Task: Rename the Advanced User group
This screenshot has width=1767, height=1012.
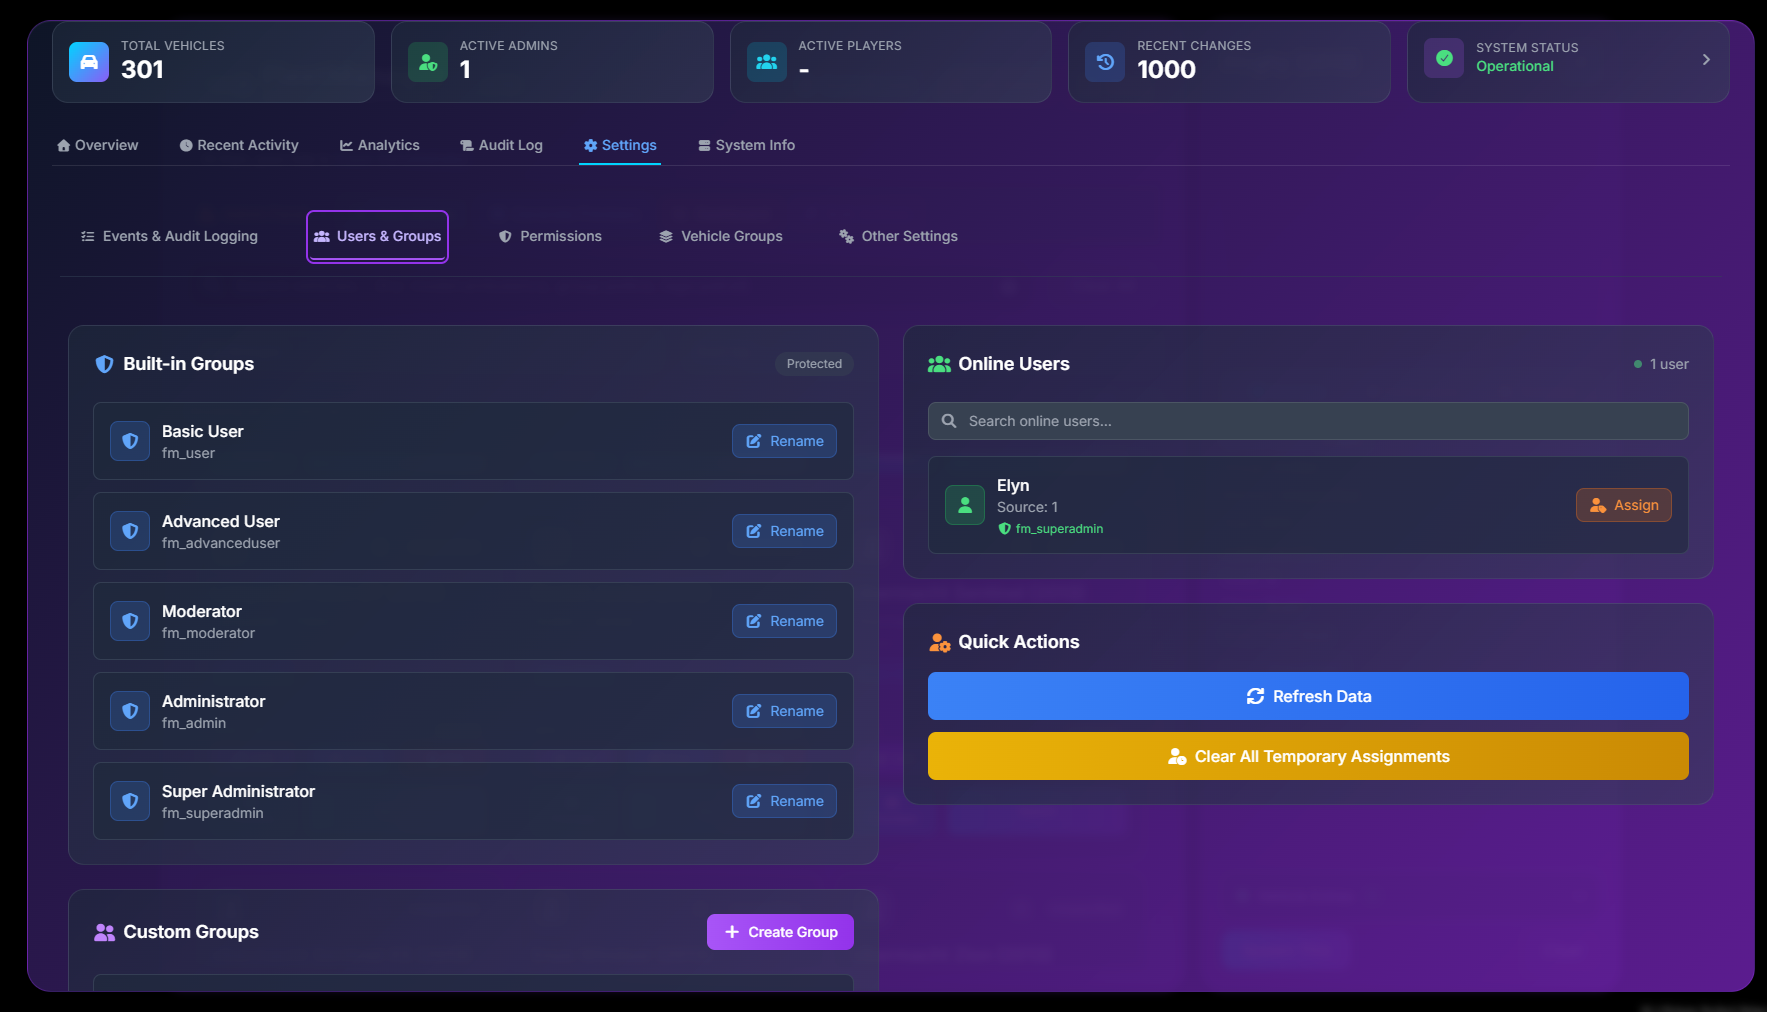Action: click(784, 531)
